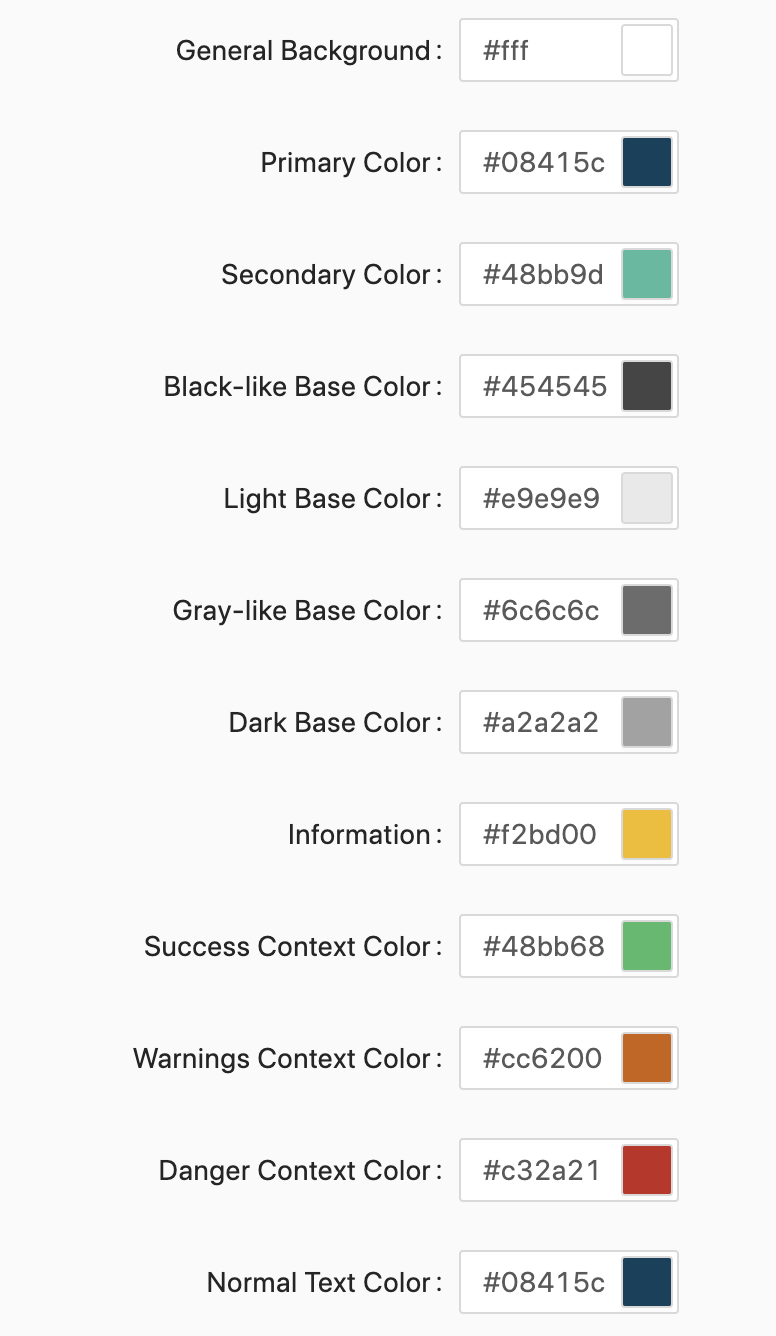Focus the Warnings Context Color #cc6200 field

point(542,1058)
